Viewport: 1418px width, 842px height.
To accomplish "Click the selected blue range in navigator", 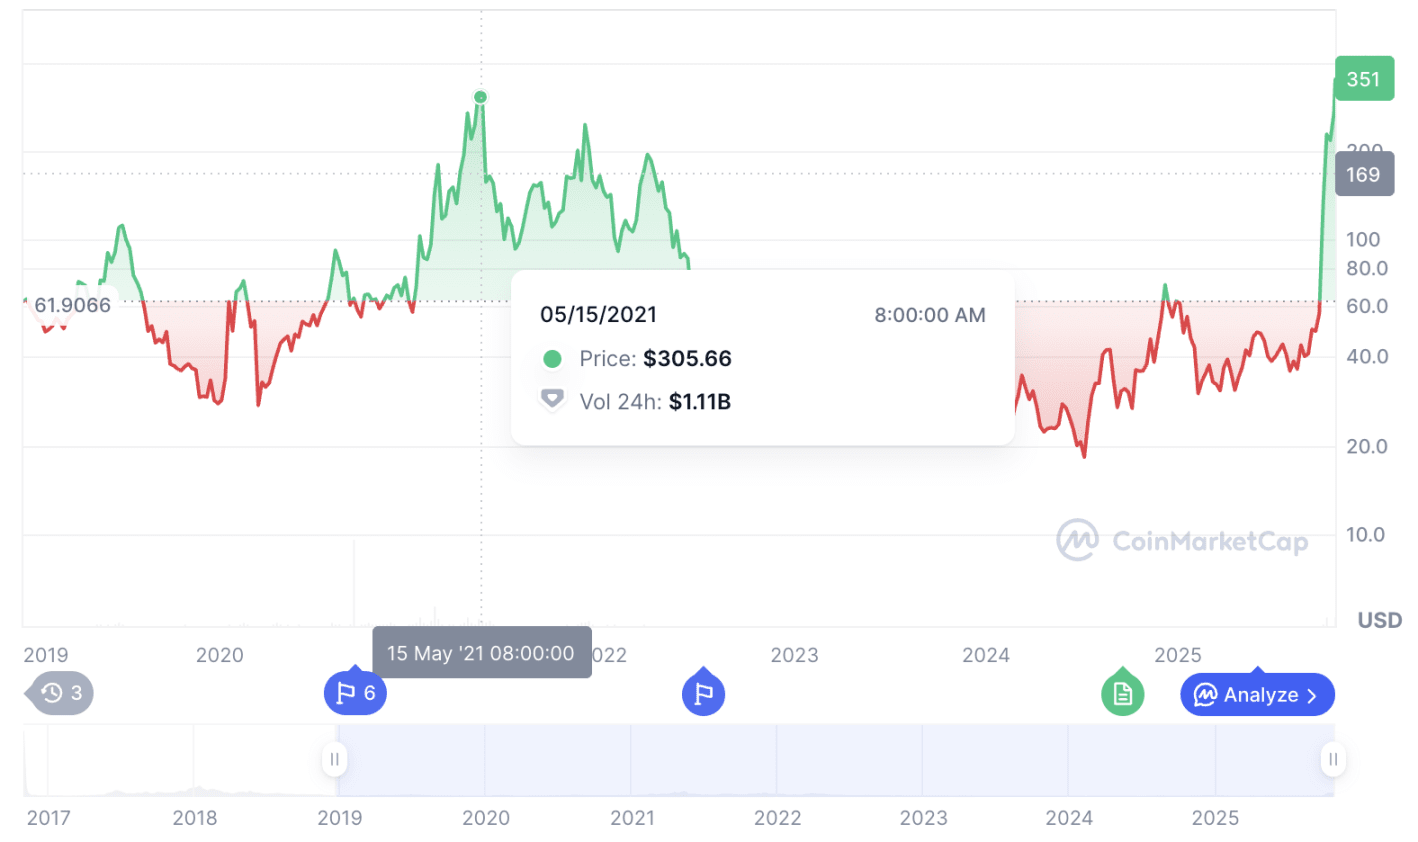I will (833, 760).
